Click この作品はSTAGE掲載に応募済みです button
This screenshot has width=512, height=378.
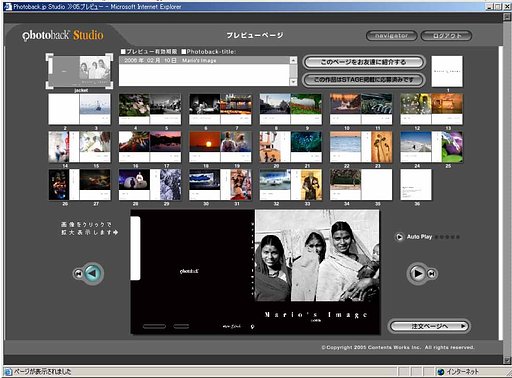pyautogui.click(x=364, y=80)
